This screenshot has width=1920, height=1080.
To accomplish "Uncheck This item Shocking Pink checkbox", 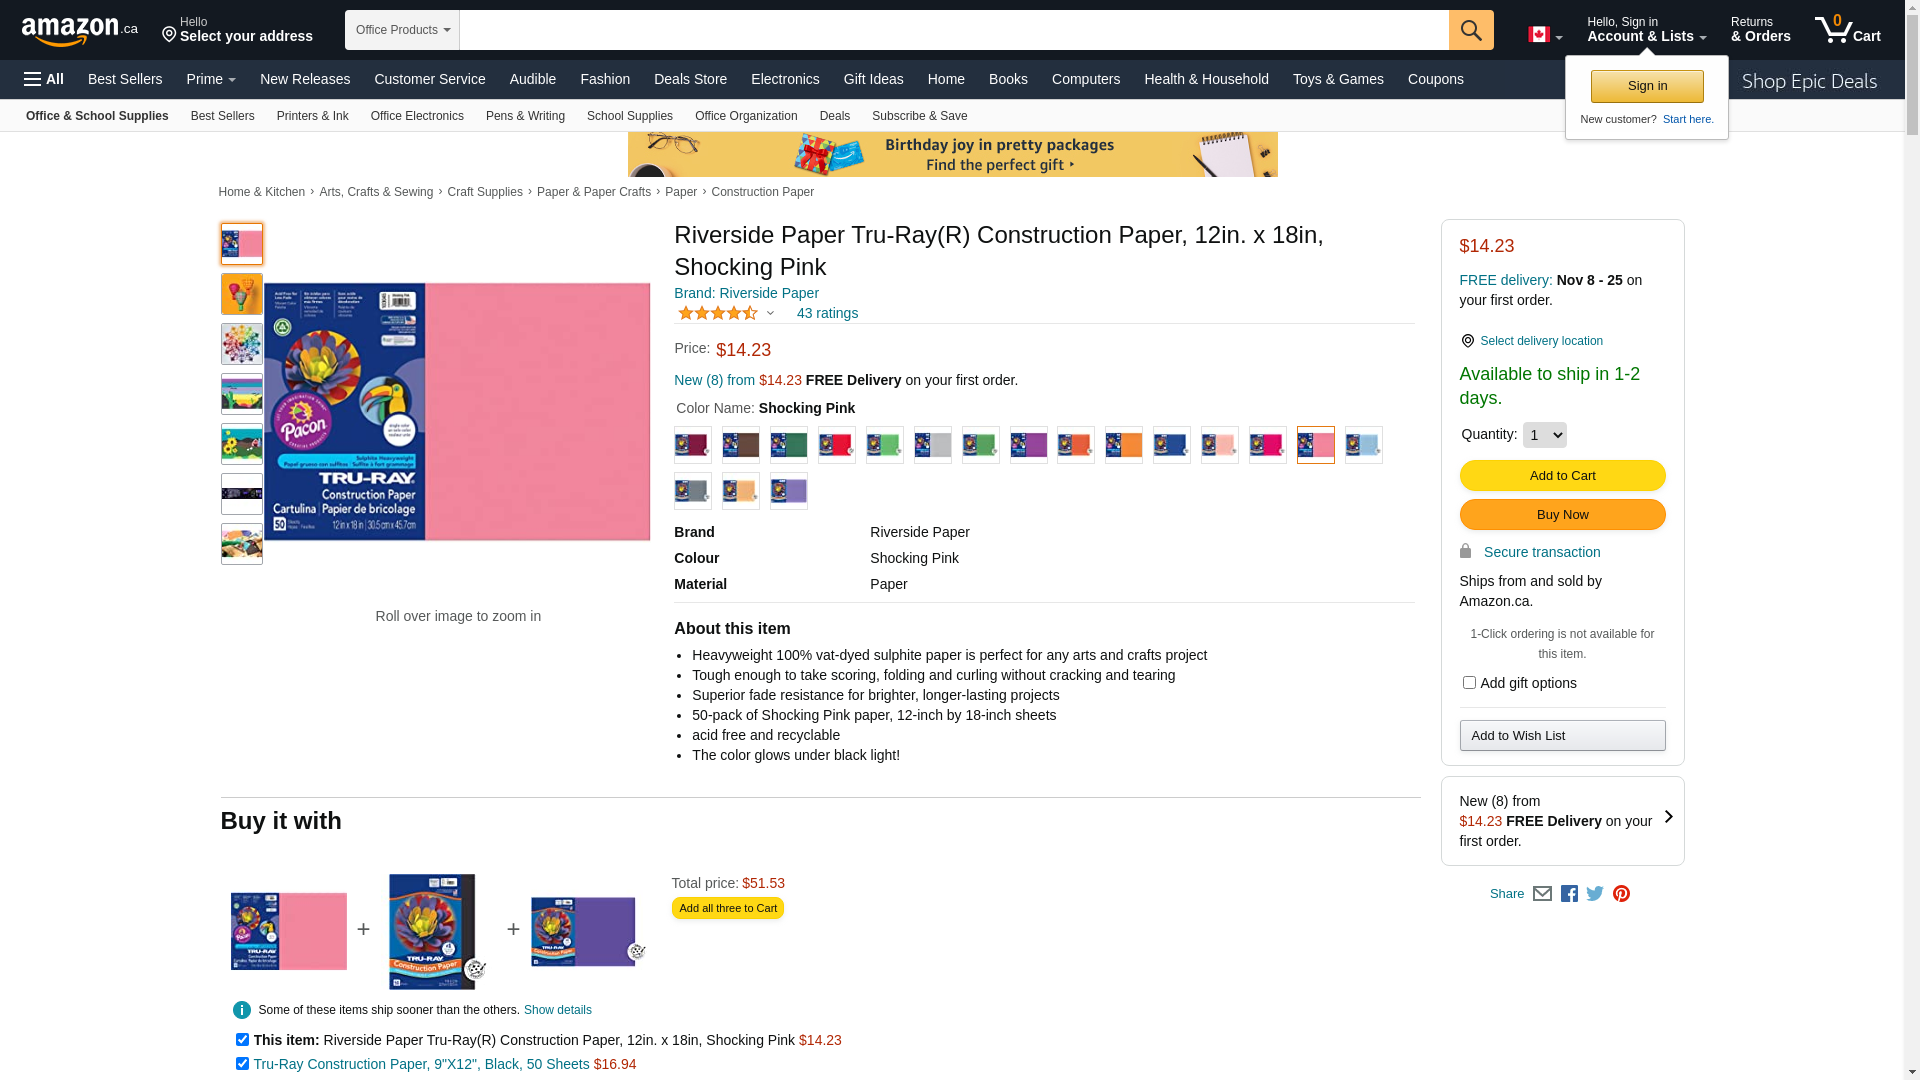I will 242,1040.
